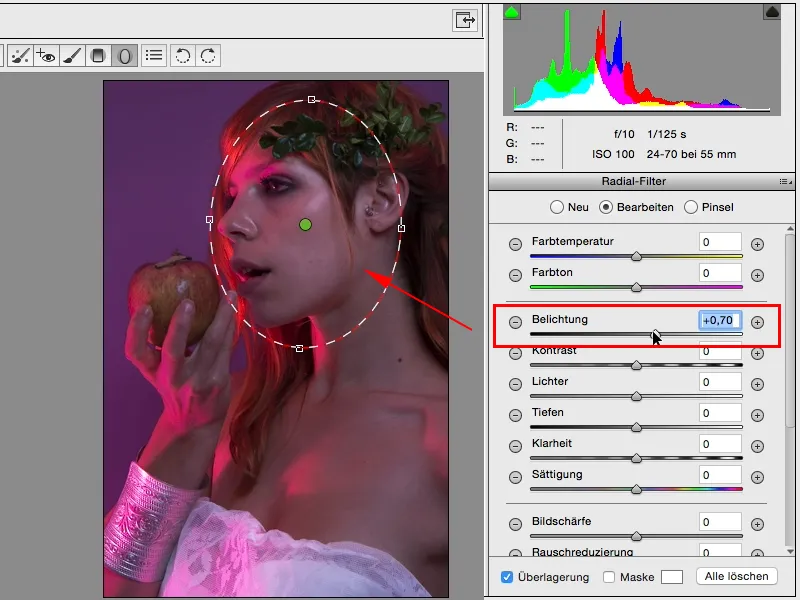Focus the Lichter value field
This screenshot has height=600, width=800.
tap(720, 382)
